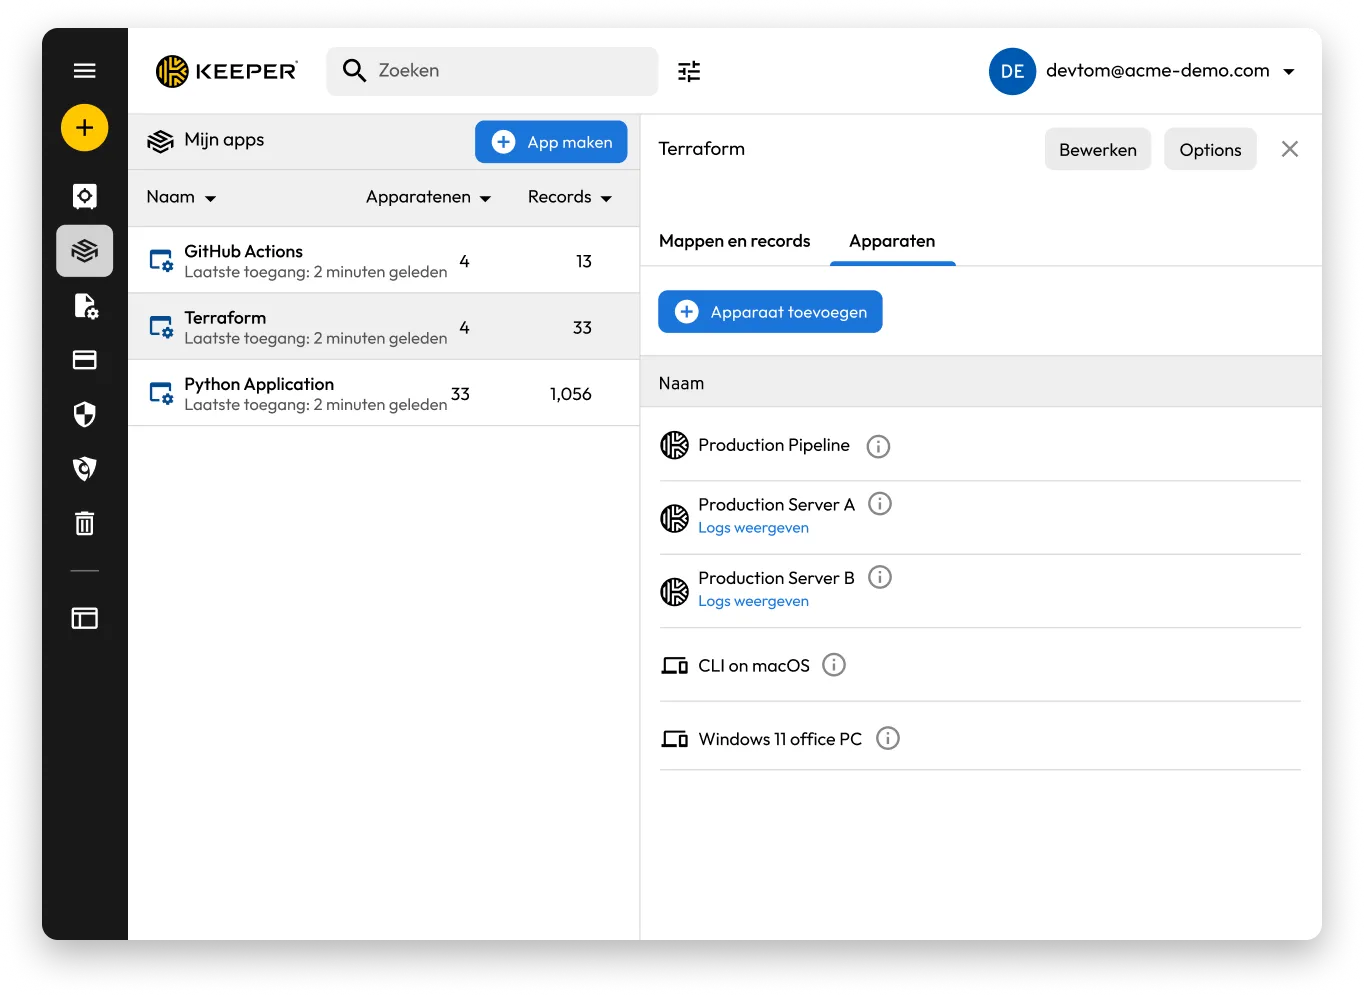The width and height of the screenshot is (1364, 996).
Task: Open the trash bin icon in sidebar
Action: (85, 523)
